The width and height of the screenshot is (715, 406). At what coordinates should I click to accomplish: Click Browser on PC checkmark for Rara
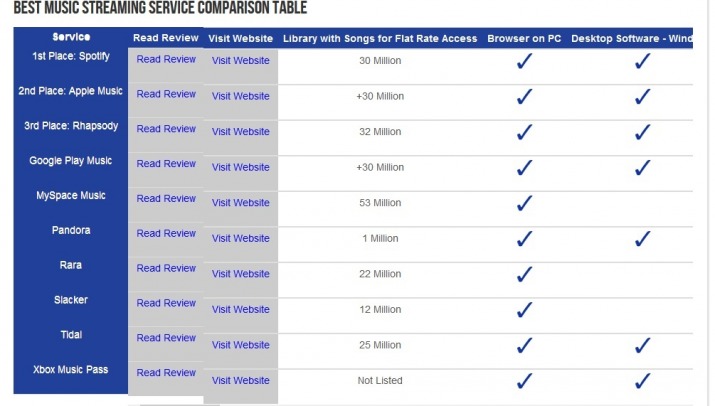click(x=524, y=274)
